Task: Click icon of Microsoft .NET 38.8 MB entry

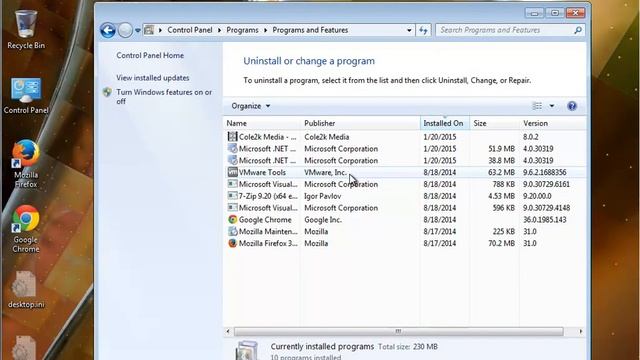Action: 232,160
